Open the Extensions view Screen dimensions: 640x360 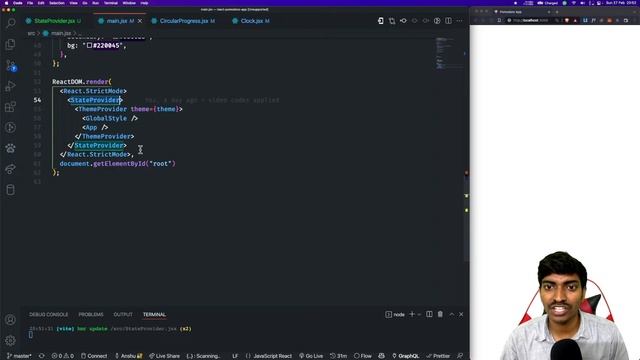pyautogui.click(x=11, y=107)
